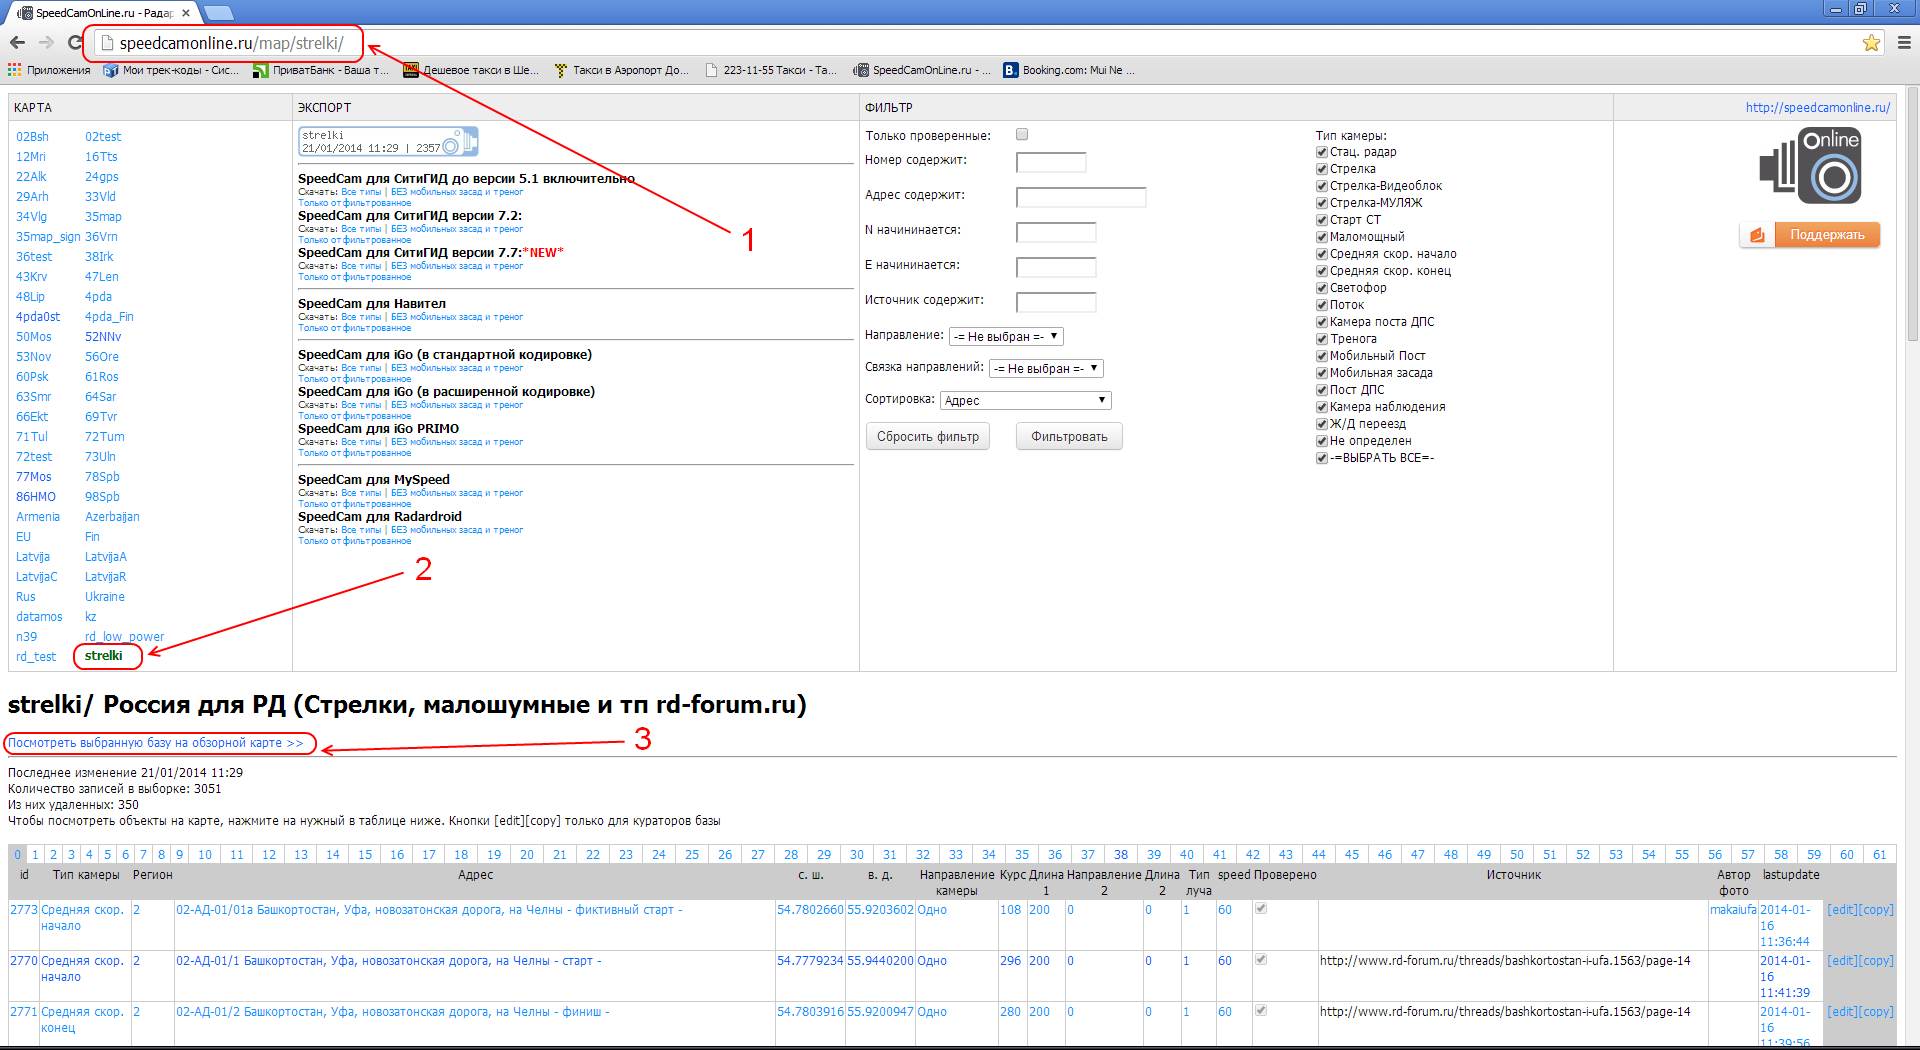Open the Направление dropdown
The width and height of the screenshot is (1920, 1050).
1006,336
